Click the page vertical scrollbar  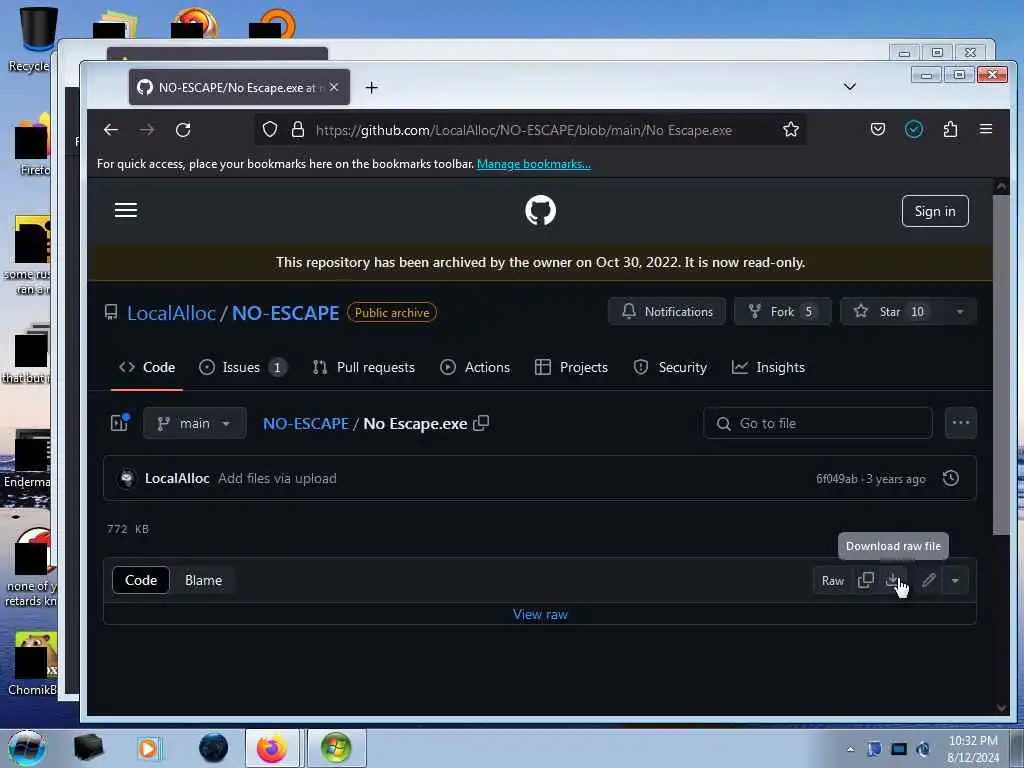[x=1000, y=364]
